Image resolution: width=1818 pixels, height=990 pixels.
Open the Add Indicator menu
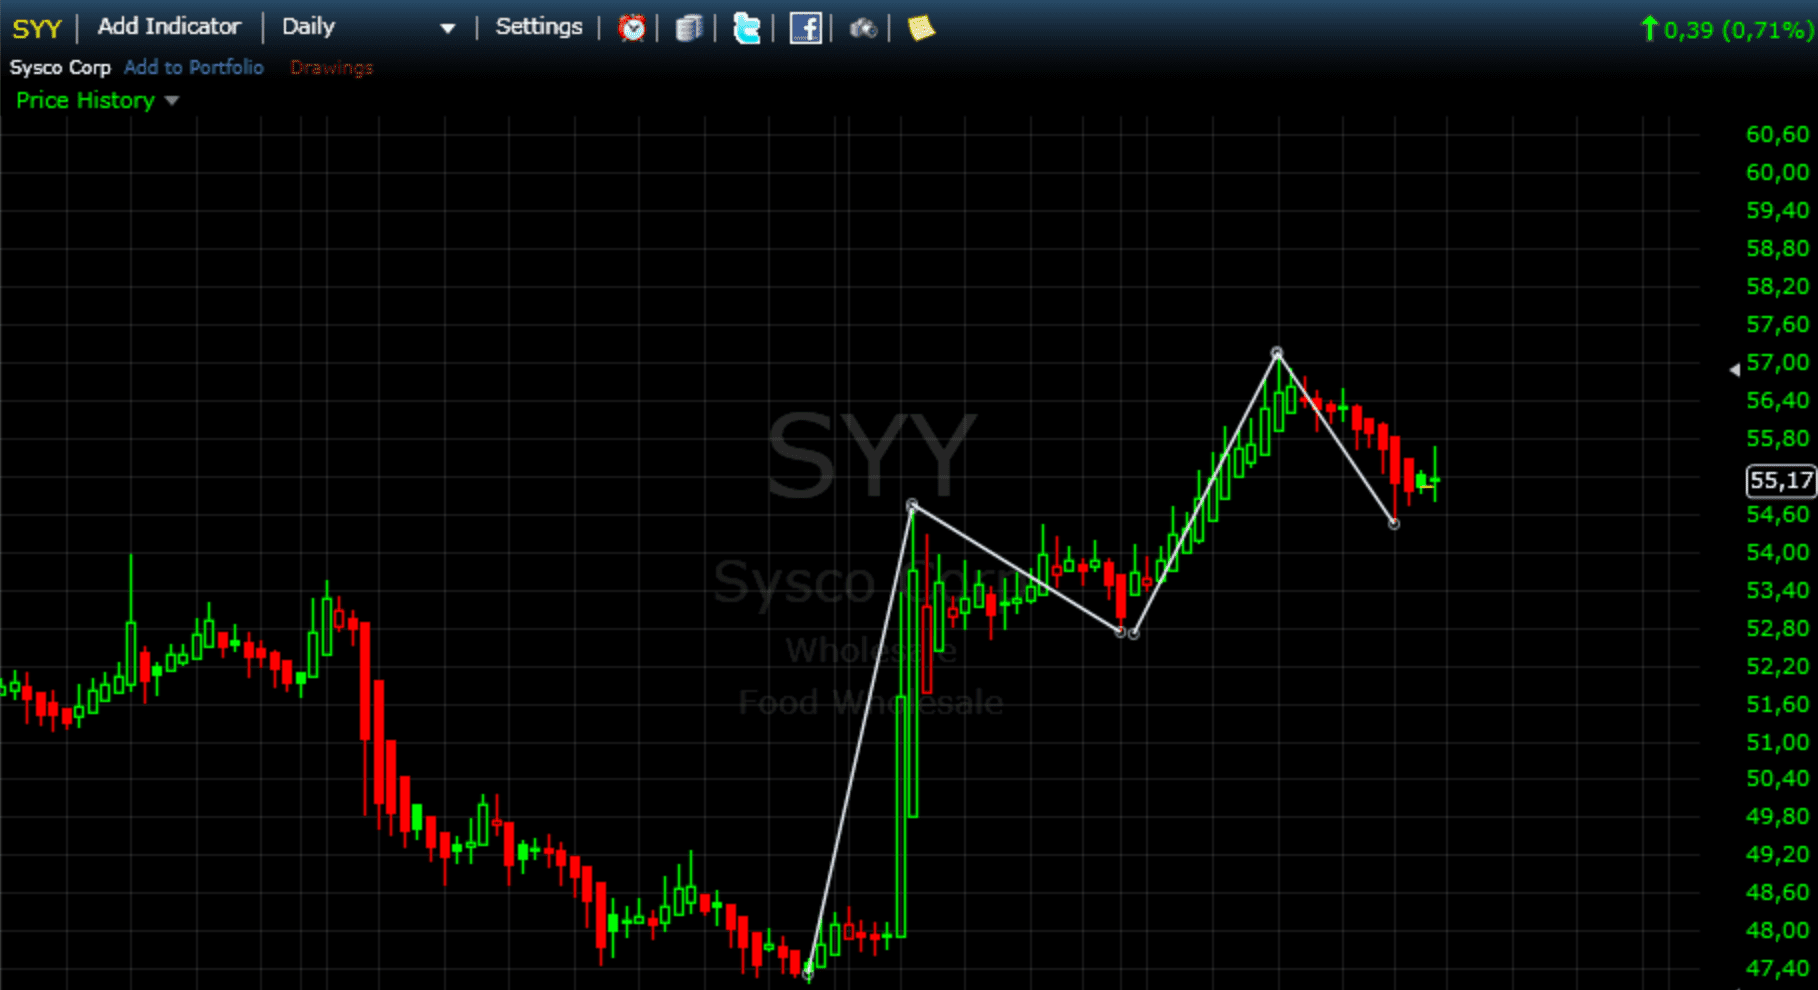[x=169, y=27]
